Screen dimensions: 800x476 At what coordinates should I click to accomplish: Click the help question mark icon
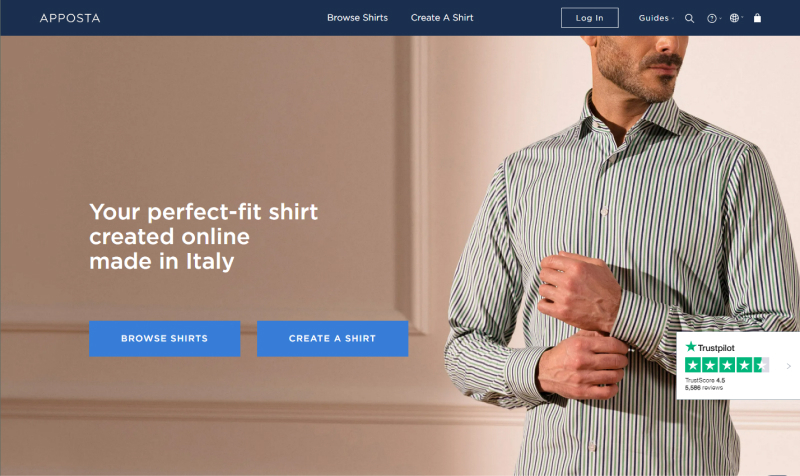(x=711, y=18)
